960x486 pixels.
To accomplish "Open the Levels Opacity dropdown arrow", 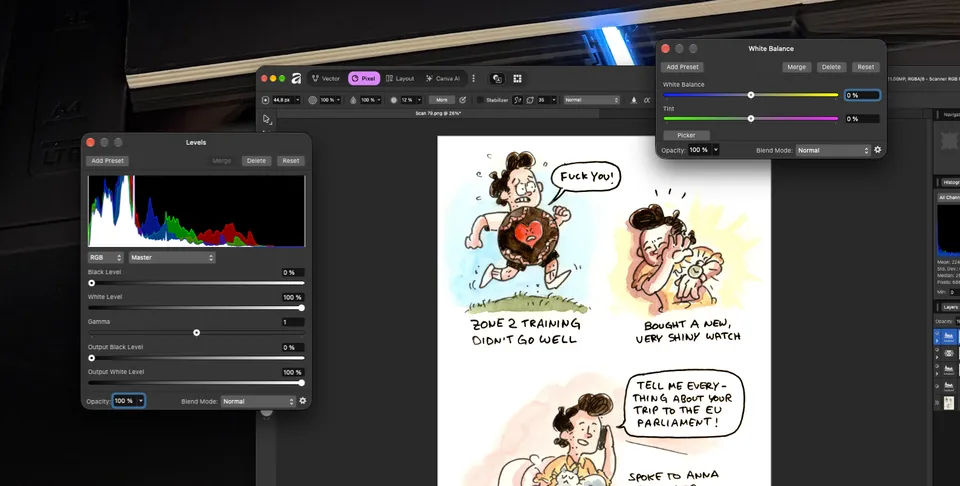I will (x=141, y=401).
